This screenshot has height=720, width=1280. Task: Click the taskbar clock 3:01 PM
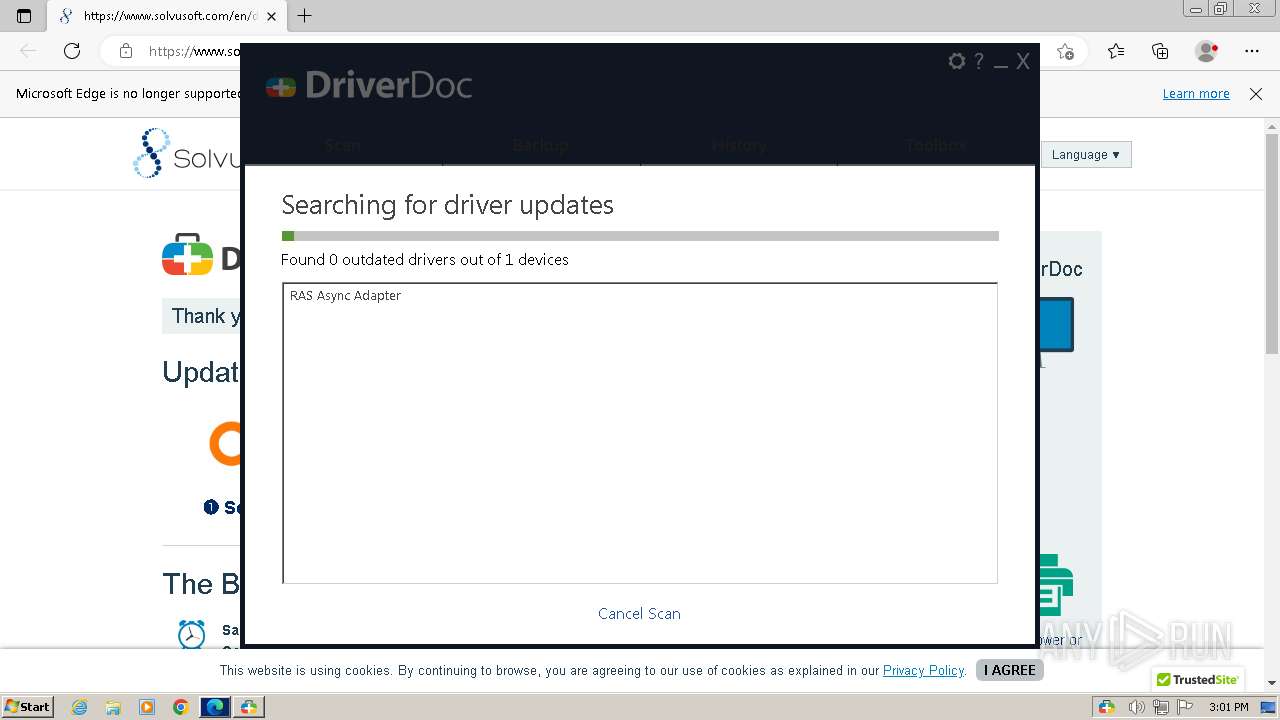1229,707
